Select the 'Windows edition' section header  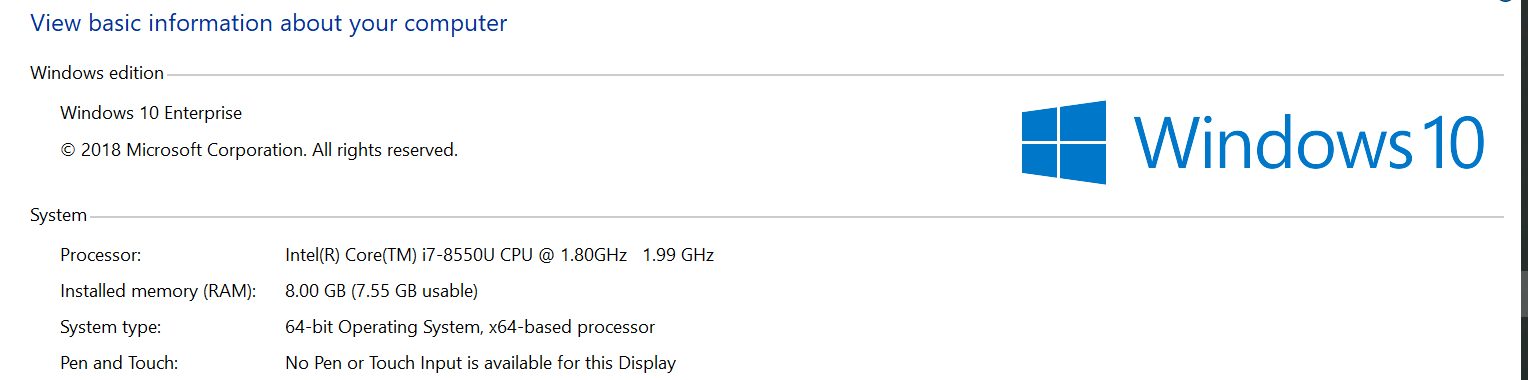pos(97,73)
